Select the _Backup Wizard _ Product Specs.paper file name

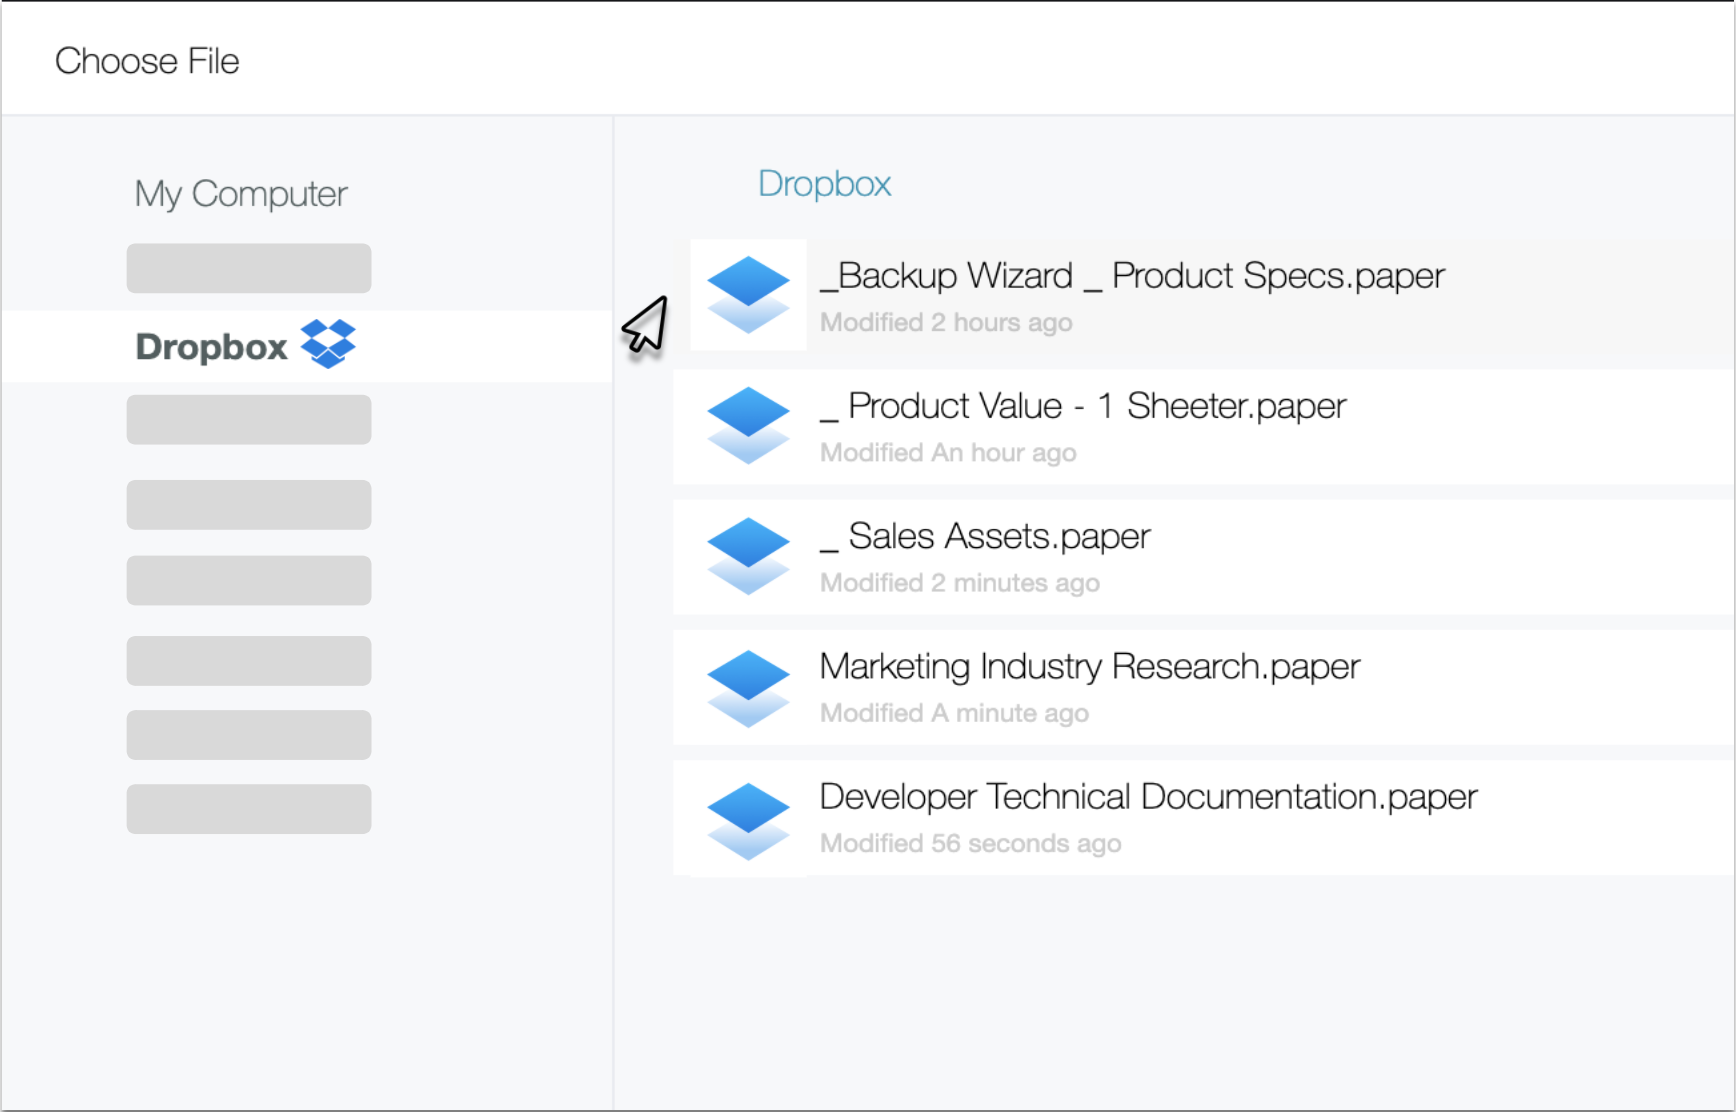click(1131, 275)
